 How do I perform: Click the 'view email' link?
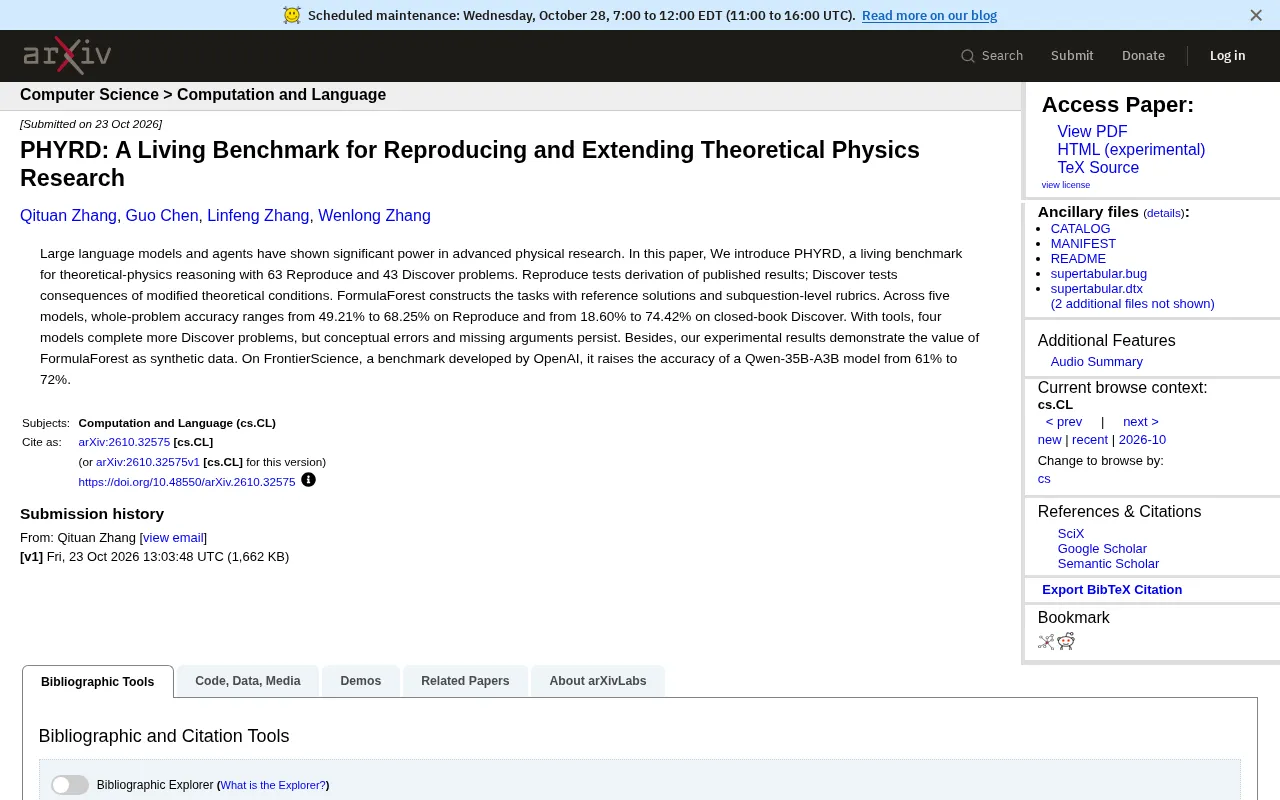coord(173,538)
